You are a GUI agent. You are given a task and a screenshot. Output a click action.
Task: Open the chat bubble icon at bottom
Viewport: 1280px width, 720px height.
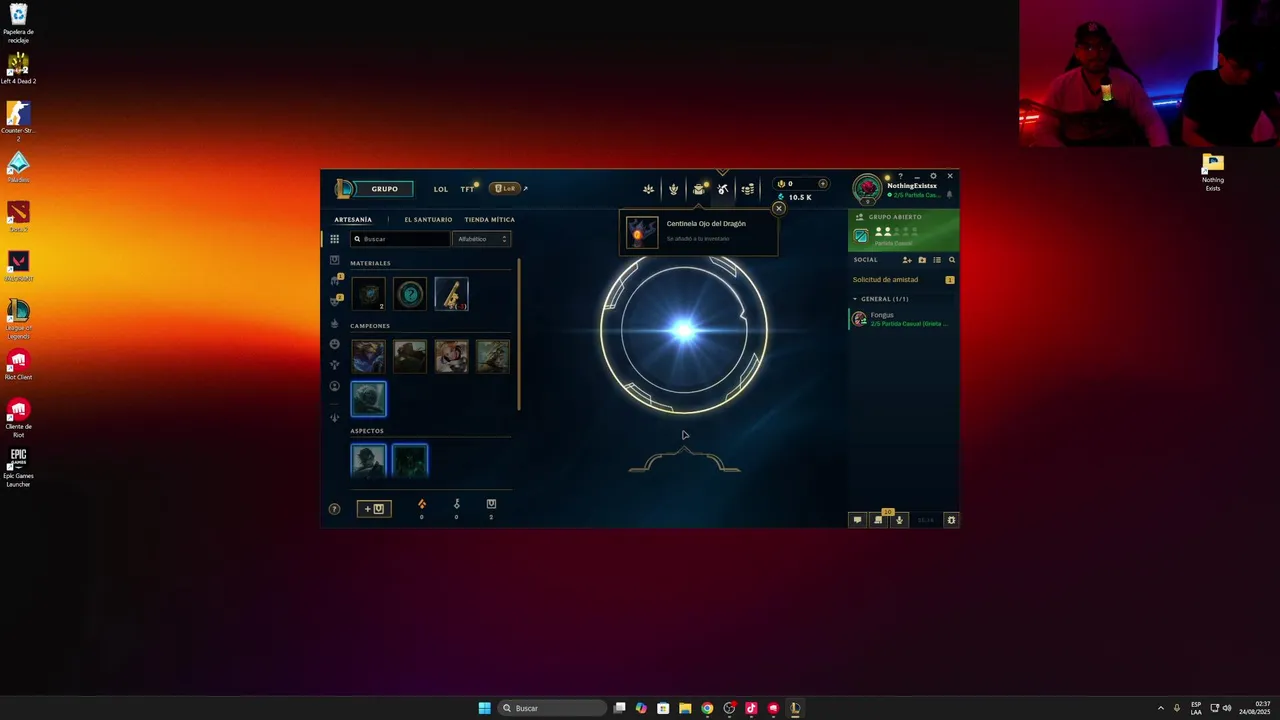[857, 520]
